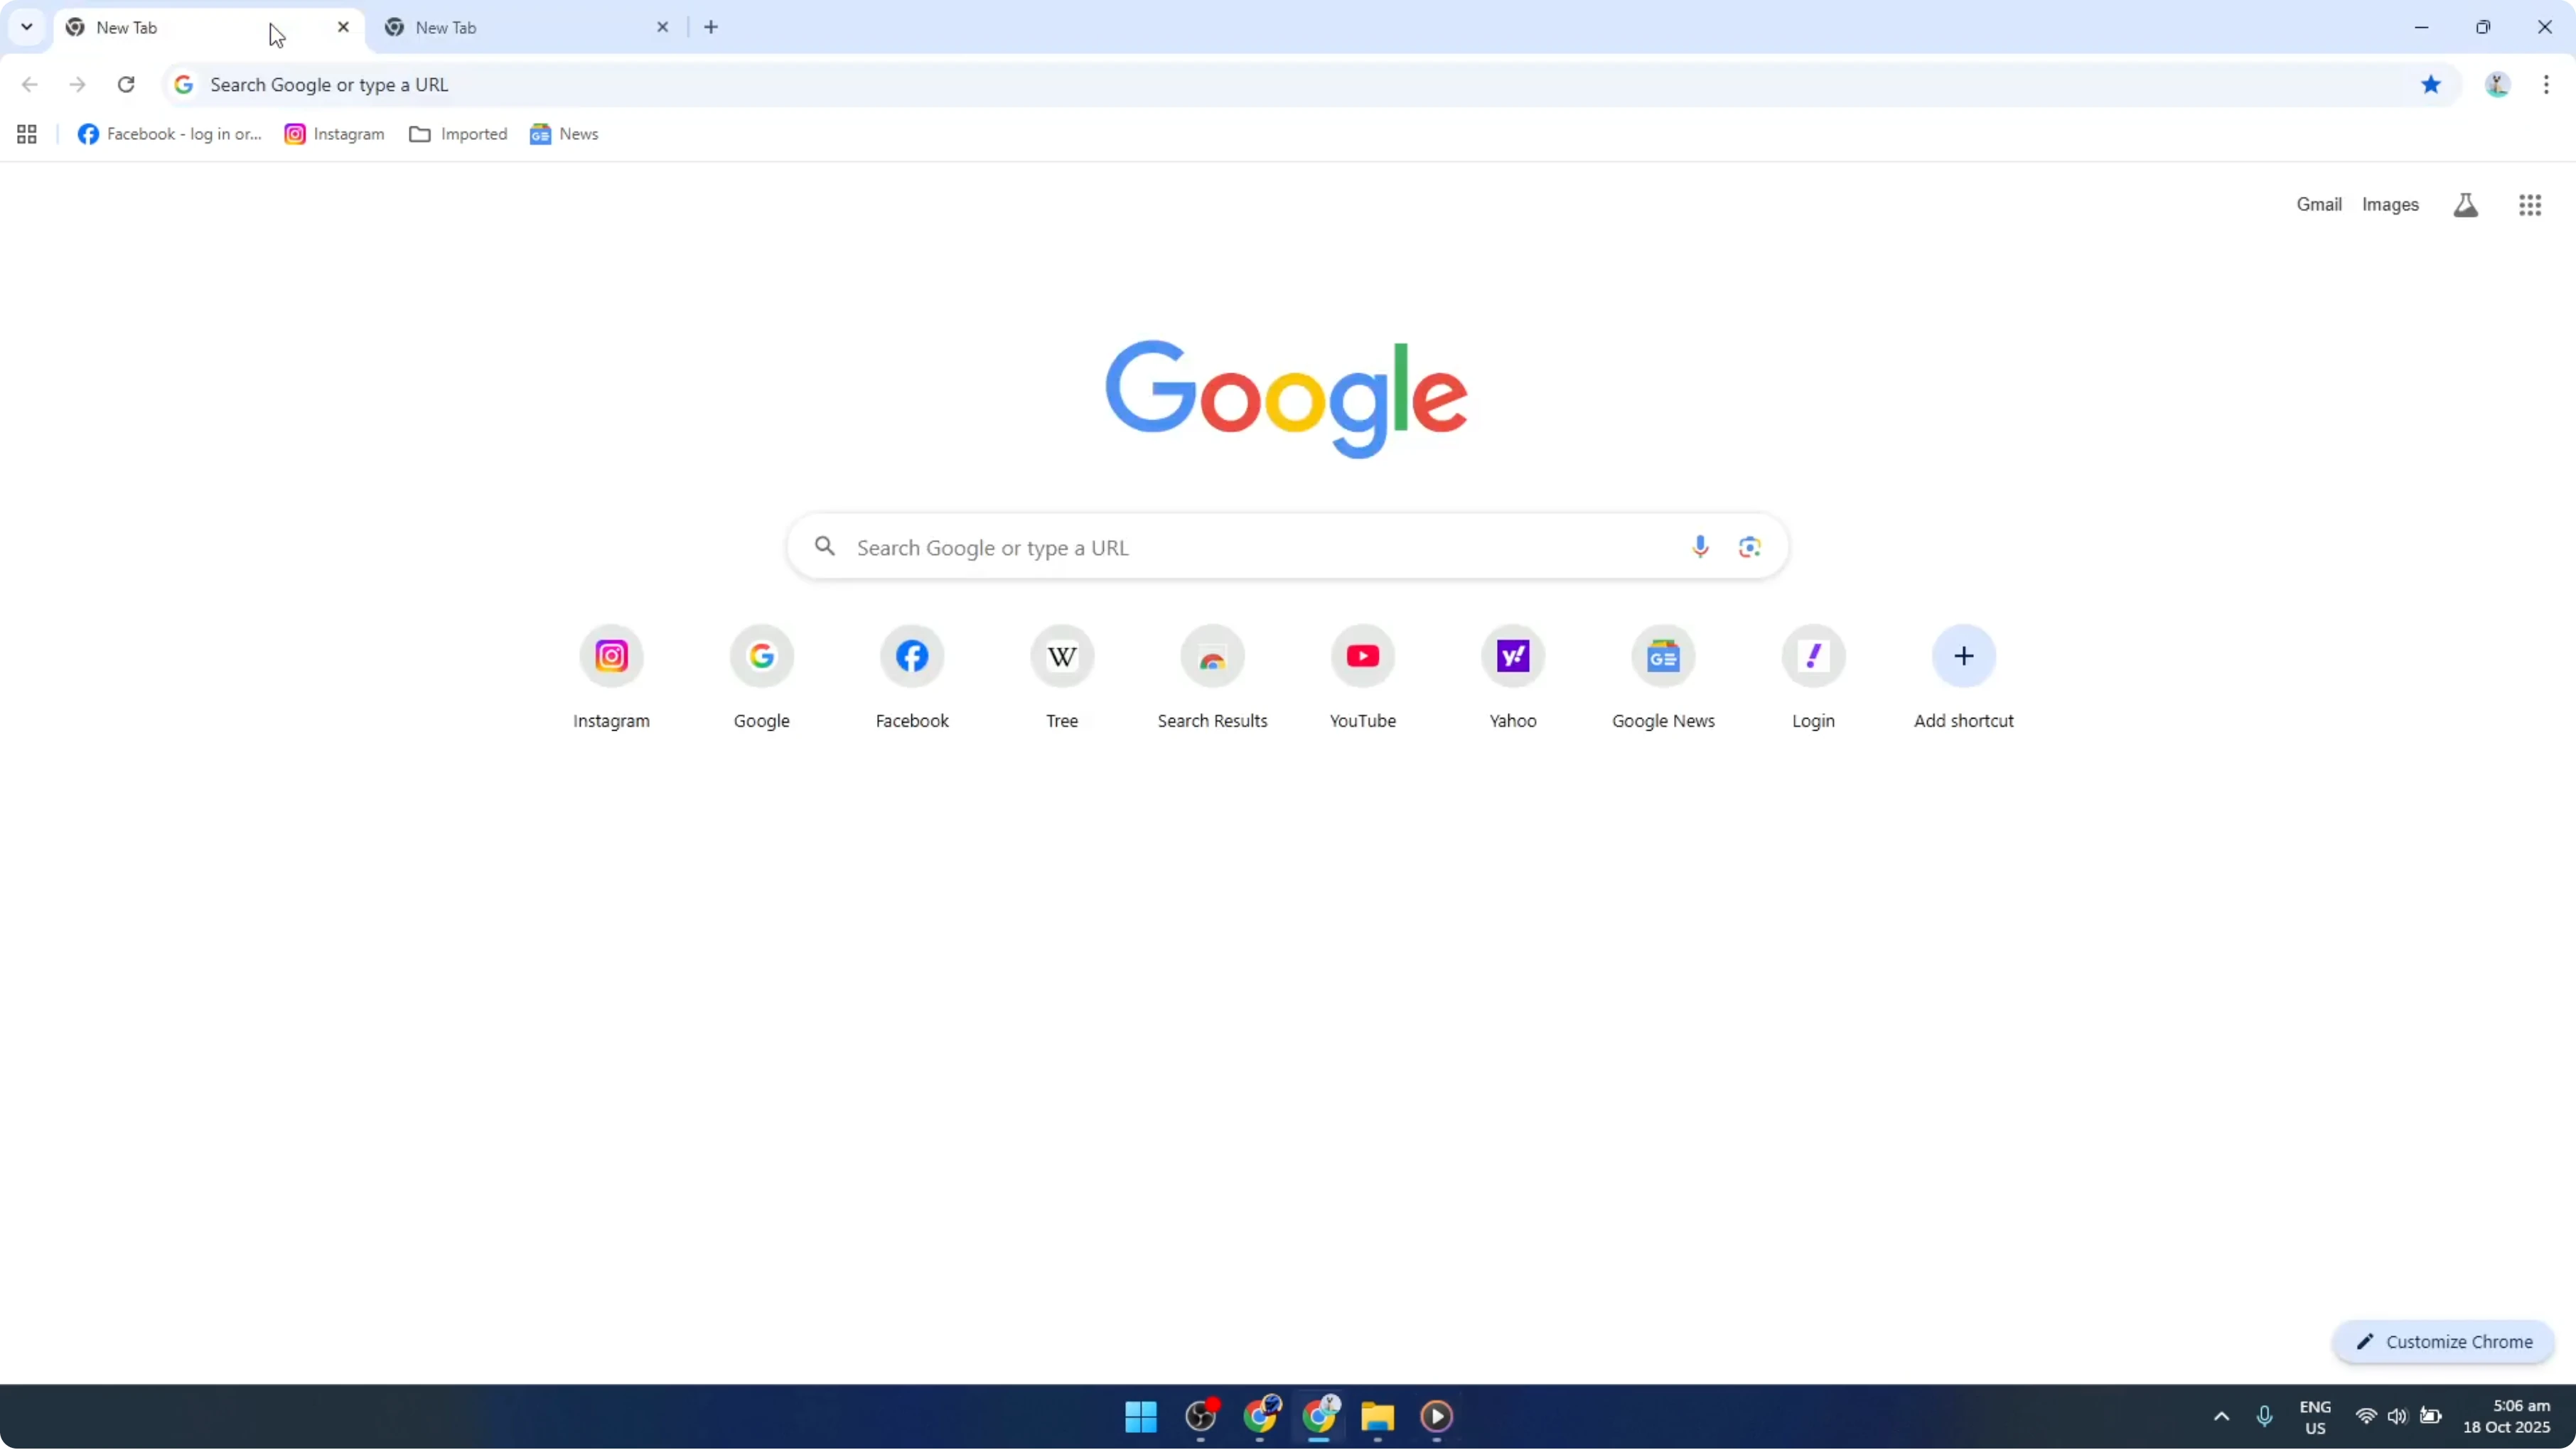Click the Google logo
2576x1450 pixels.
tap(1286, 398)
